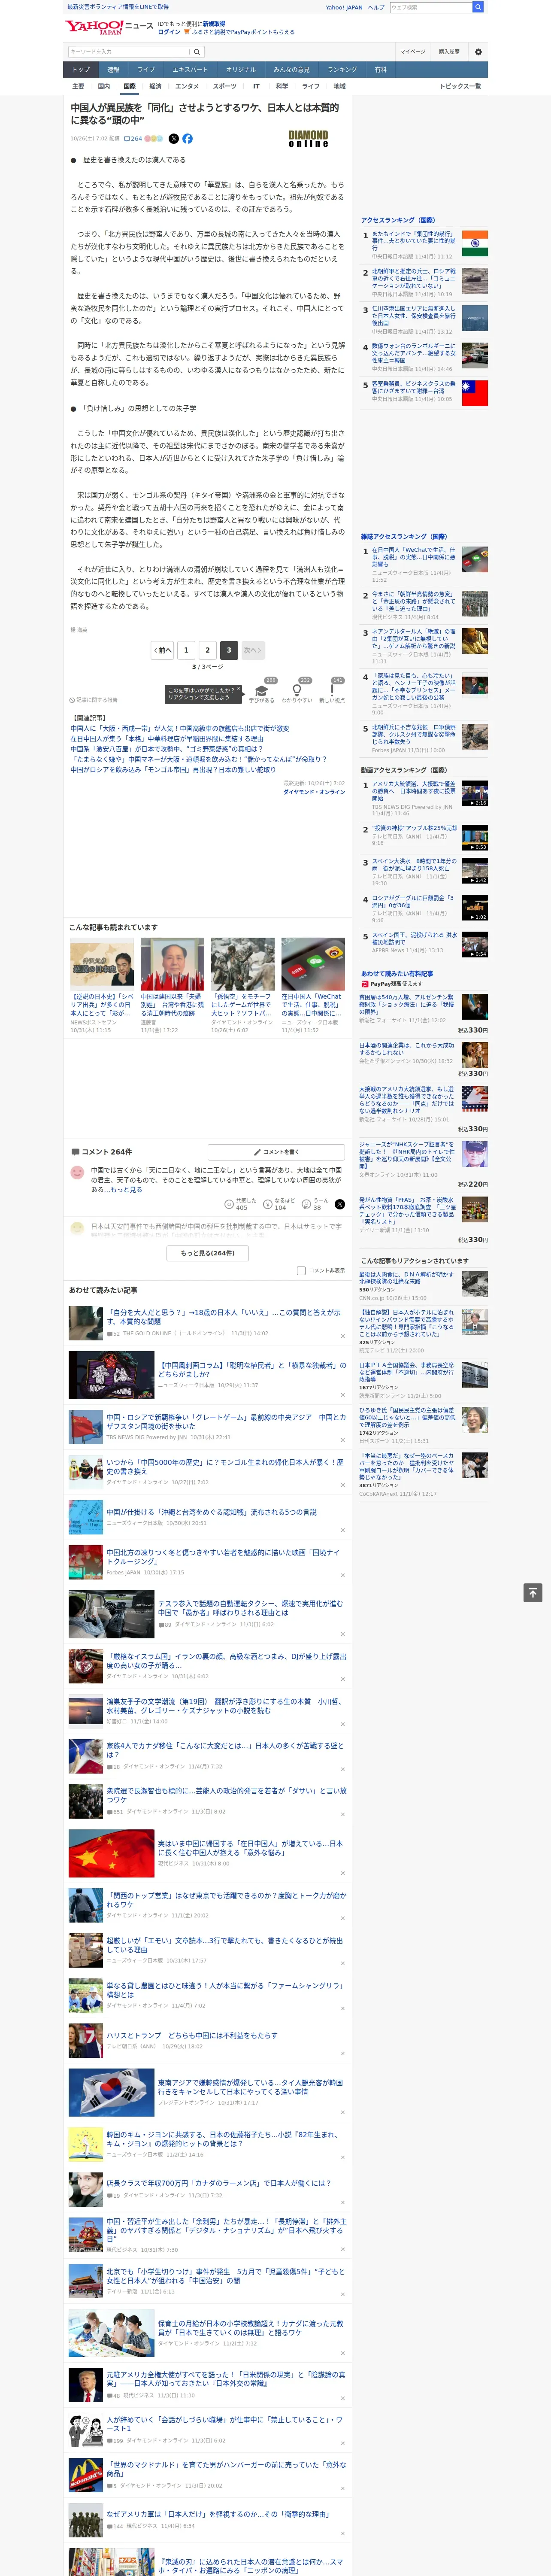Open マイページ
This screenshot has width=551, height=2576.
412,52
